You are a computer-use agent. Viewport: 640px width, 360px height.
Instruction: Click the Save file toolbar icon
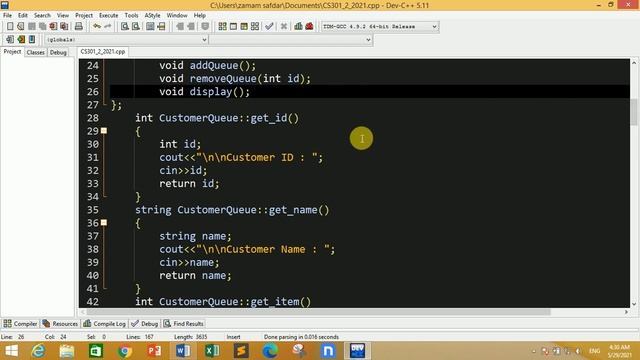[32, 27]
